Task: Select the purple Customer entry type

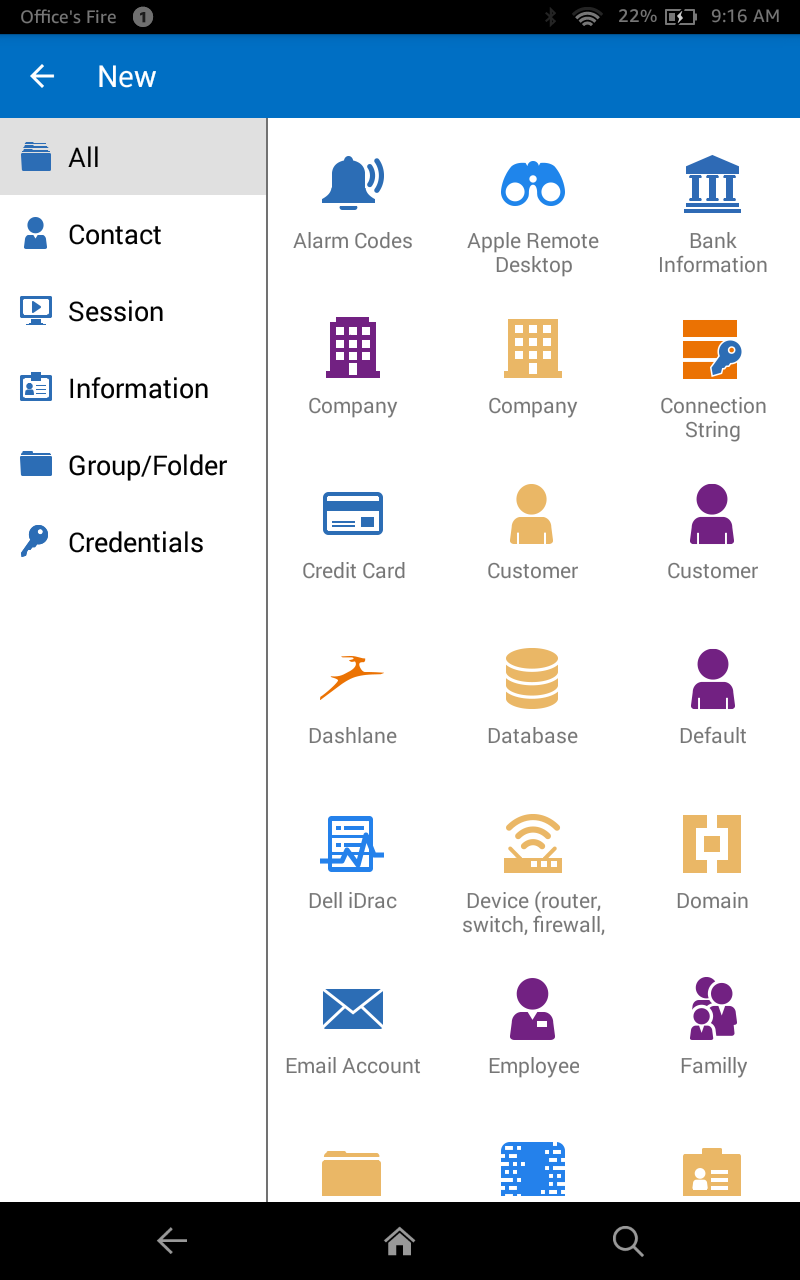Action: (712, 530)
